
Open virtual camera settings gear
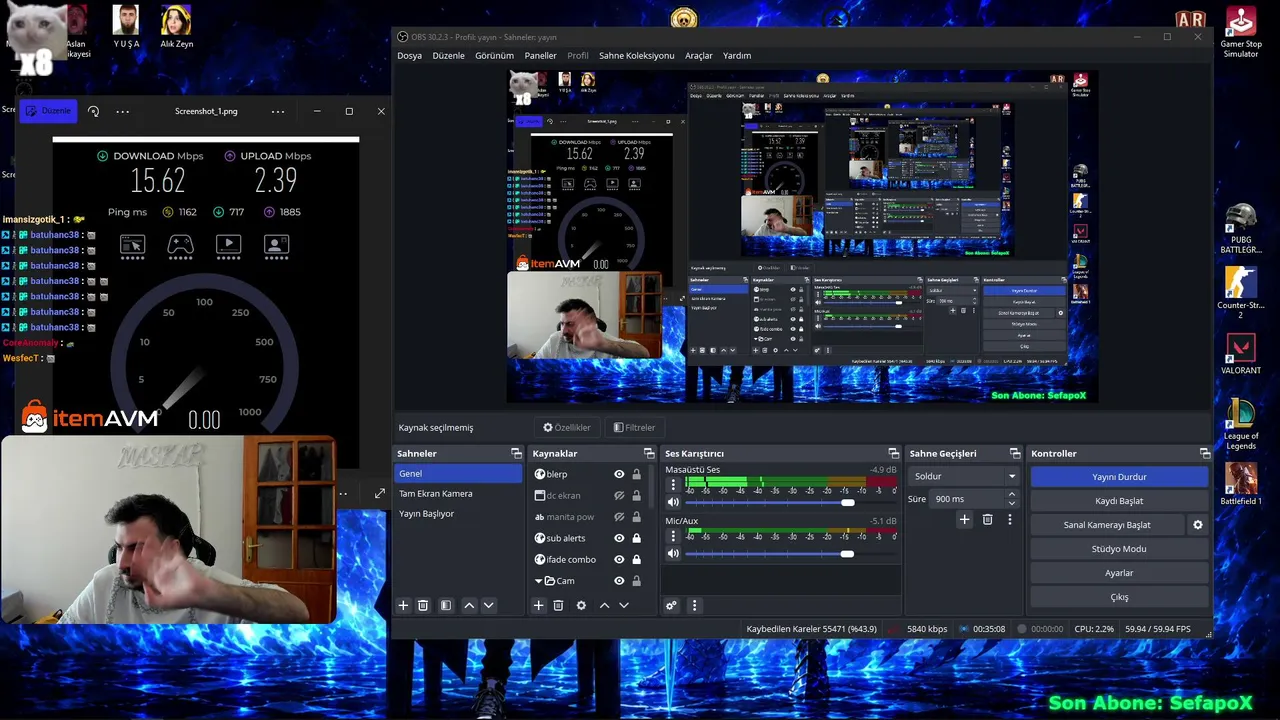(1198, 525)
